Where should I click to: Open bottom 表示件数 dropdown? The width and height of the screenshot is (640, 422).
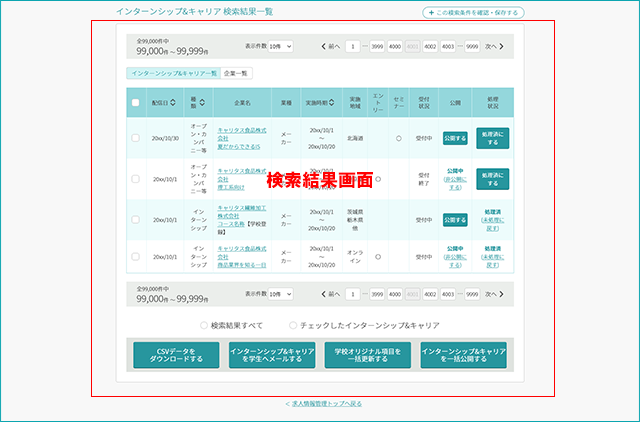coord(280,294)
